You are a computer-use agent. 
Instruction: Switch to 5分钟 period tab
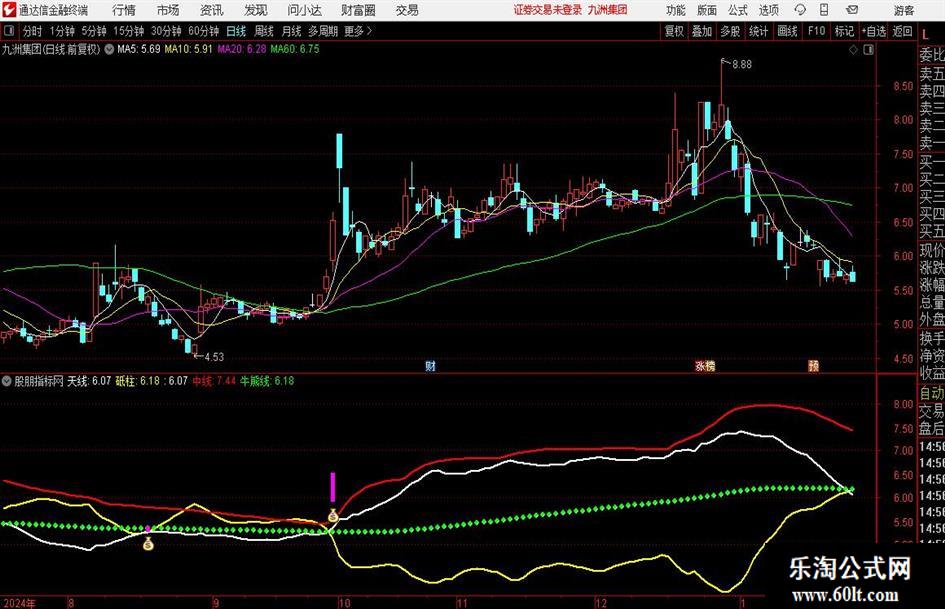tap(93, 31)
